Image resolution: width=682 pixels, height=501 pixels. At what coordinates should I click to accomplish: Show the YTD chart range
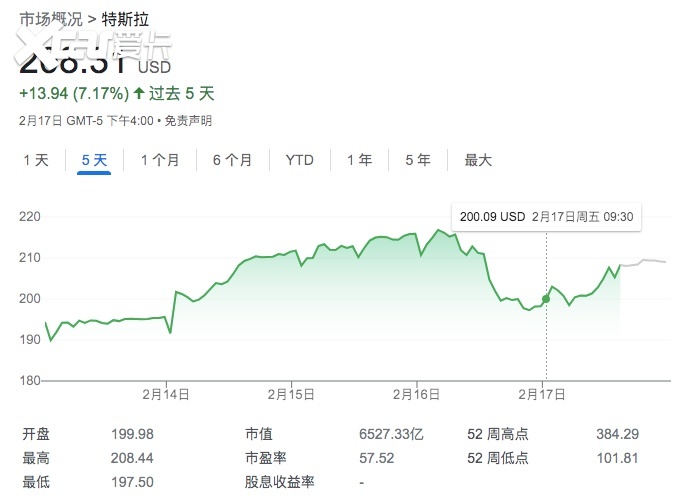pyautogui.click(x=299, y=160)
